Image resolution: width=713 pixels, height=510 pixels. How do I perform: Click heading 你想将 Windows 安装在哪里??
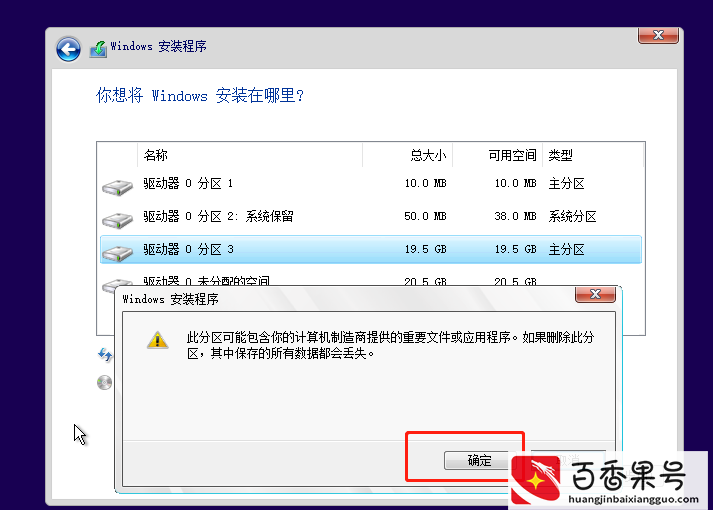click(x=200, y=95)
